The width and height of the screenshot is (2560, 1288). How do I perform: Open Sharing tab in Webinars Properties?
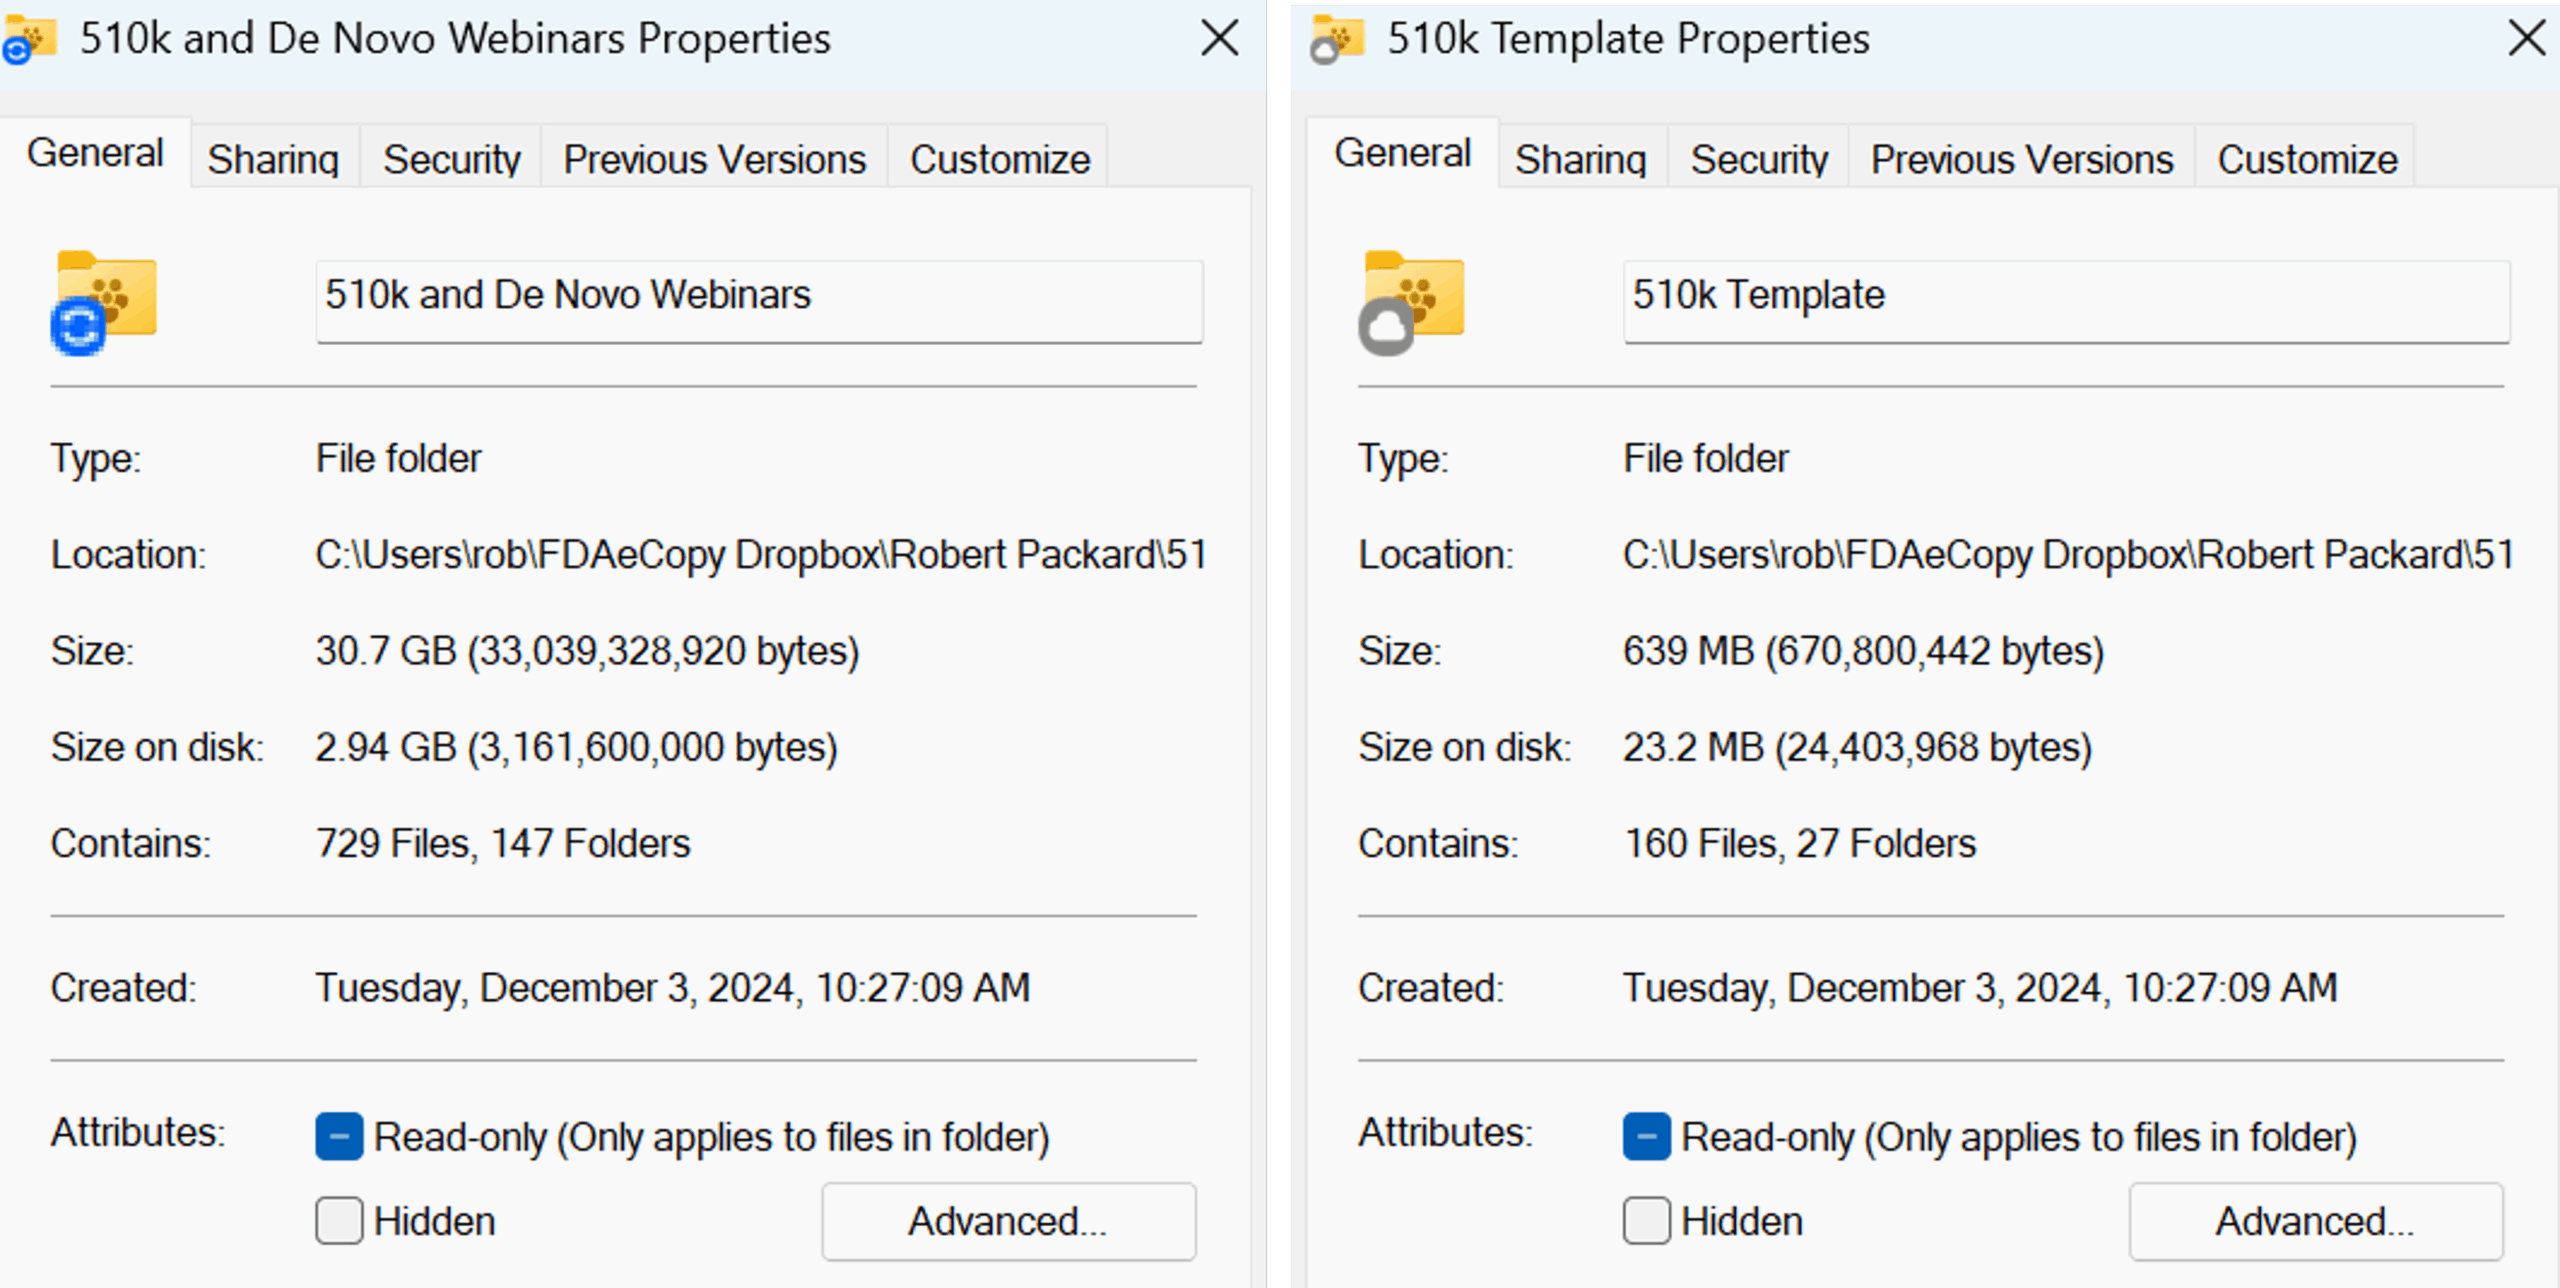273,159
